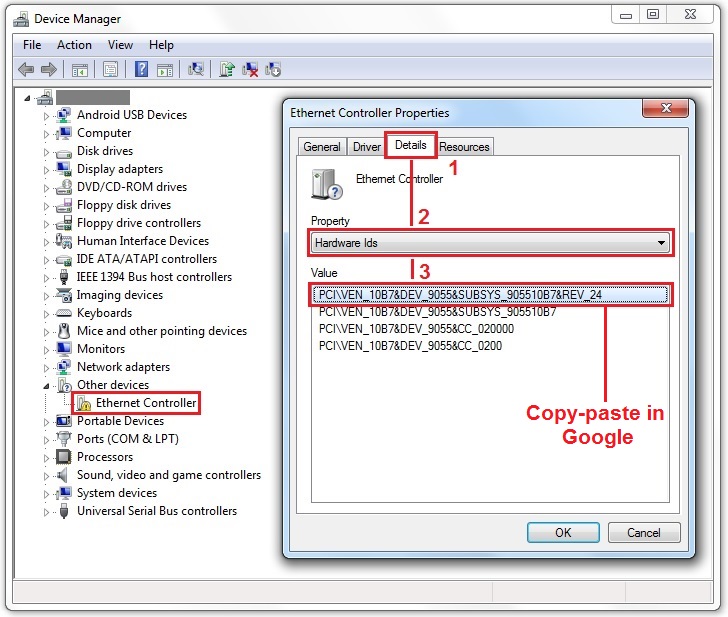Click the Human Interface Devices category icon
This screenshot has height=617, width=728.
(x=63, y=241)
